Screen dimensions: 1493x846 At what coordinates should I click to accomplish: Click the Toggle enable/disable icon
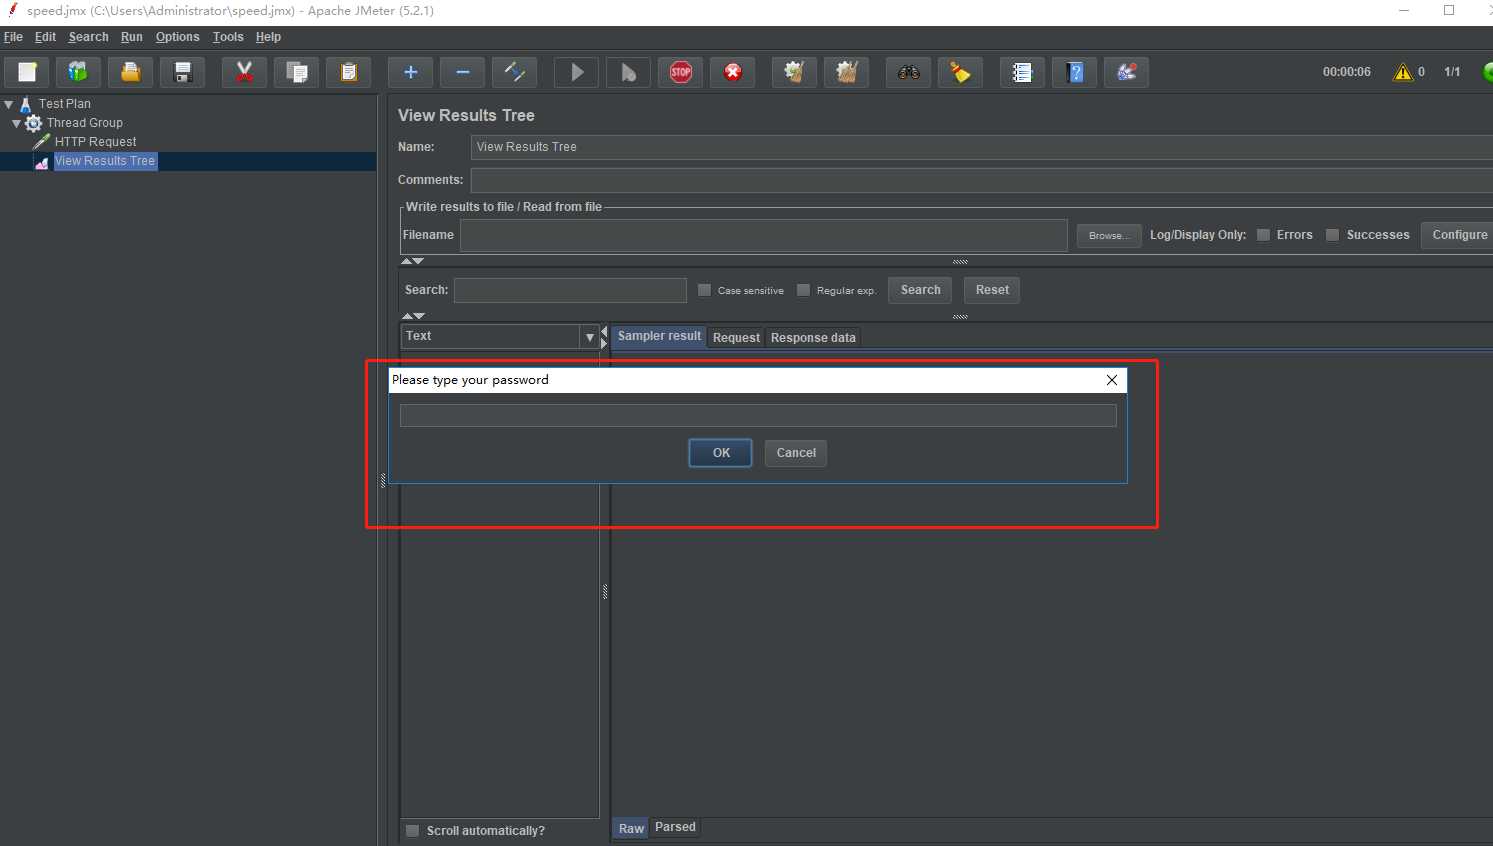514,72
